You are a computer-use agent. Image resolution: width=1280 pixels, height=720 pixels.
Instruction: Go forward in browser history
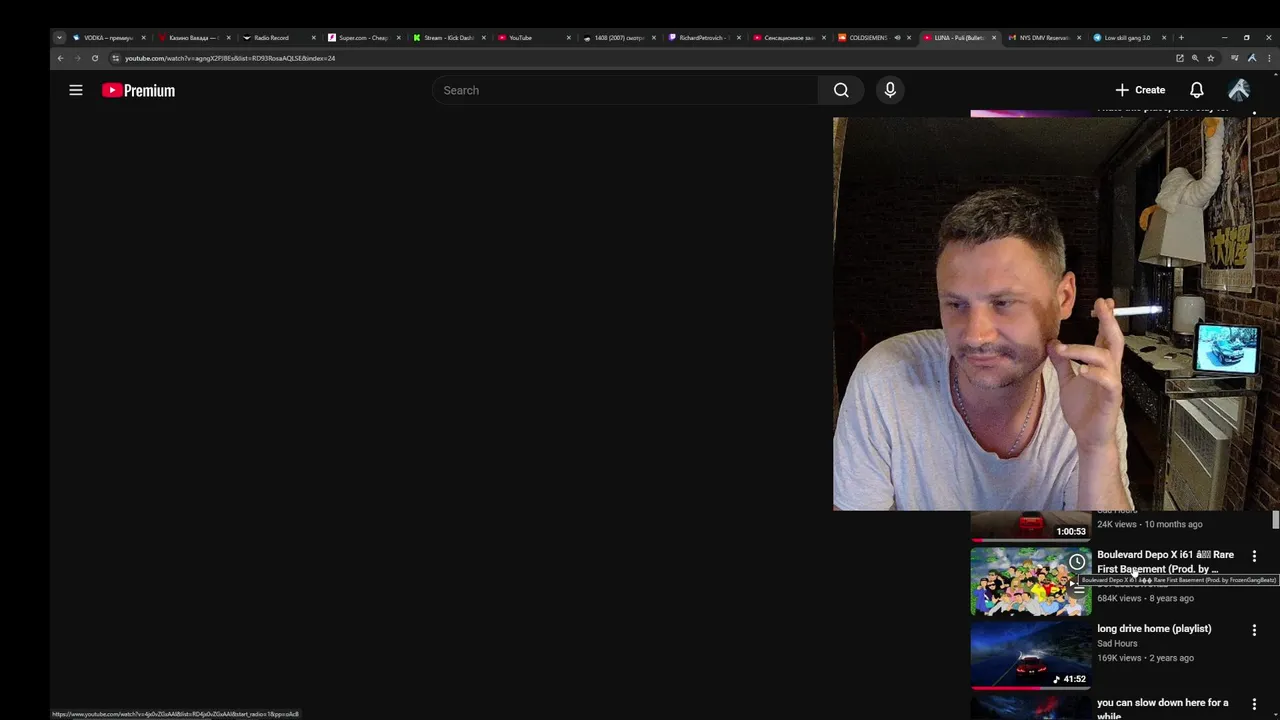click(77, 58)
